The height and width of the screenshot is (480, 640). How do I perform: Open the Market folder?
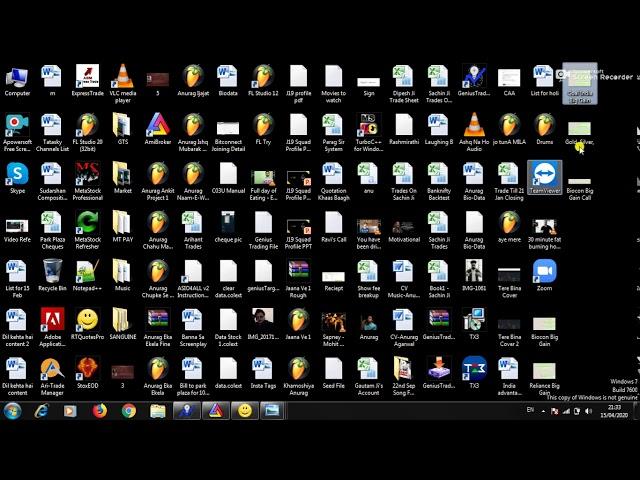point(122,178)
